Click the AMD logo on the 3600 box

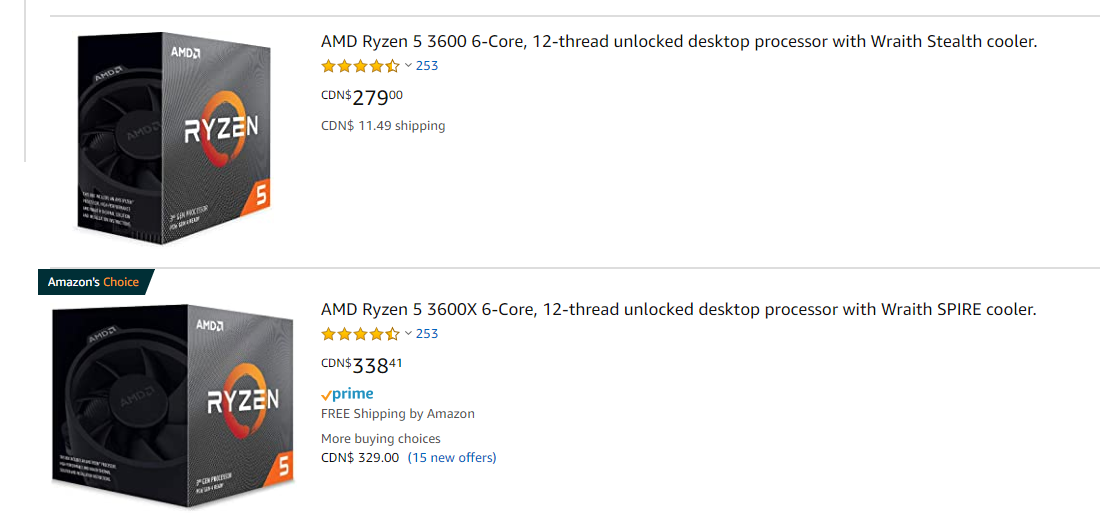click(185, 52)
